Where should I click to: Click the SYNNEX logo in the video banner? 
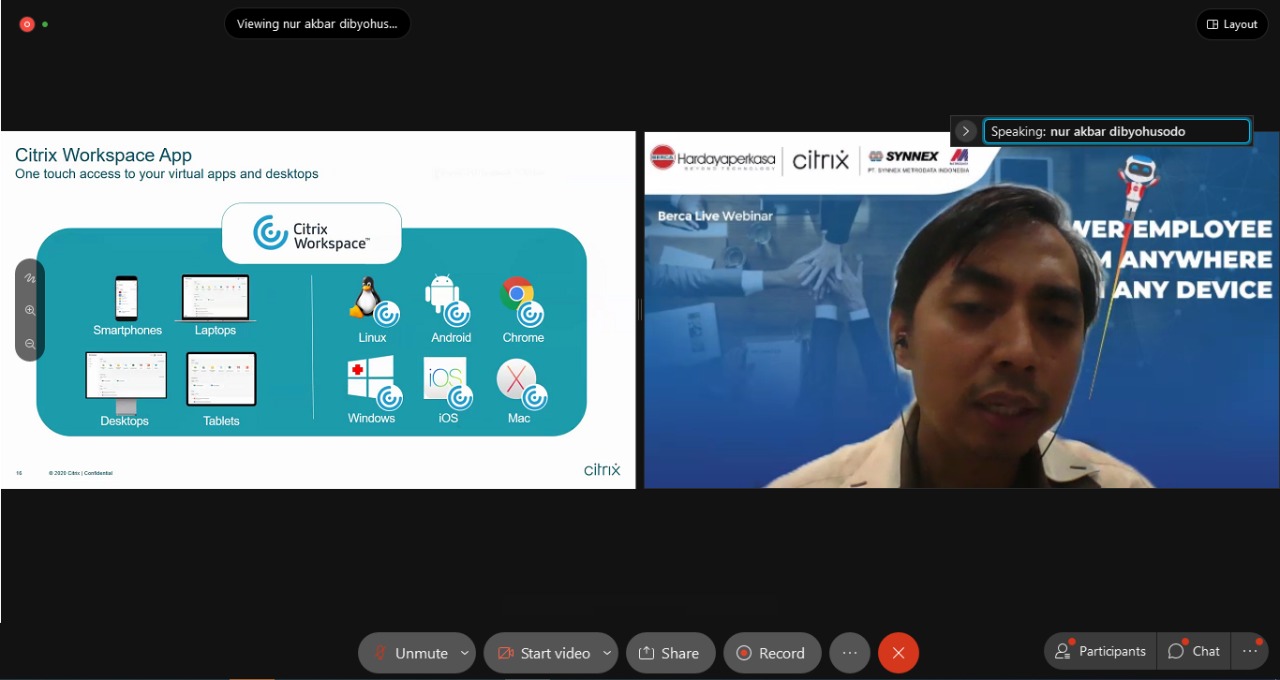904,156
